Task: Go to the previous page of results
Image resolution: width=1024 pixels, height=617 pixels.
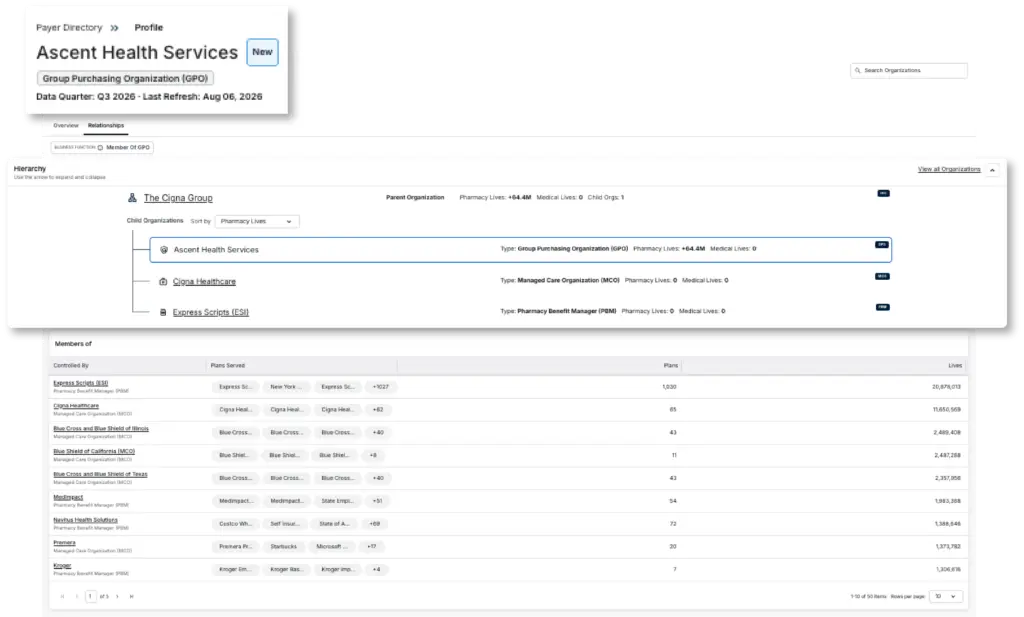Action: coord(76,596)
